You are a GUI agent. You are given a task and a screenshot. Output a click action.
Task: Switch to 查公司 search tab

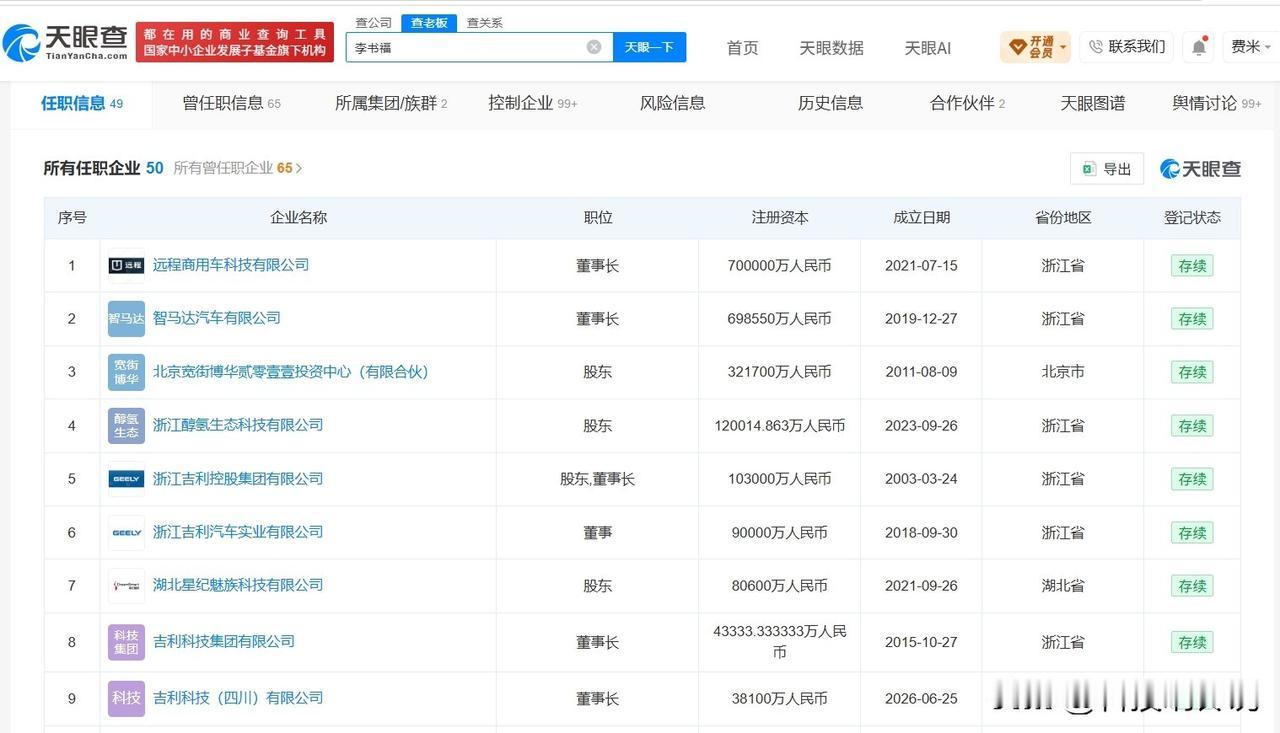373,22
